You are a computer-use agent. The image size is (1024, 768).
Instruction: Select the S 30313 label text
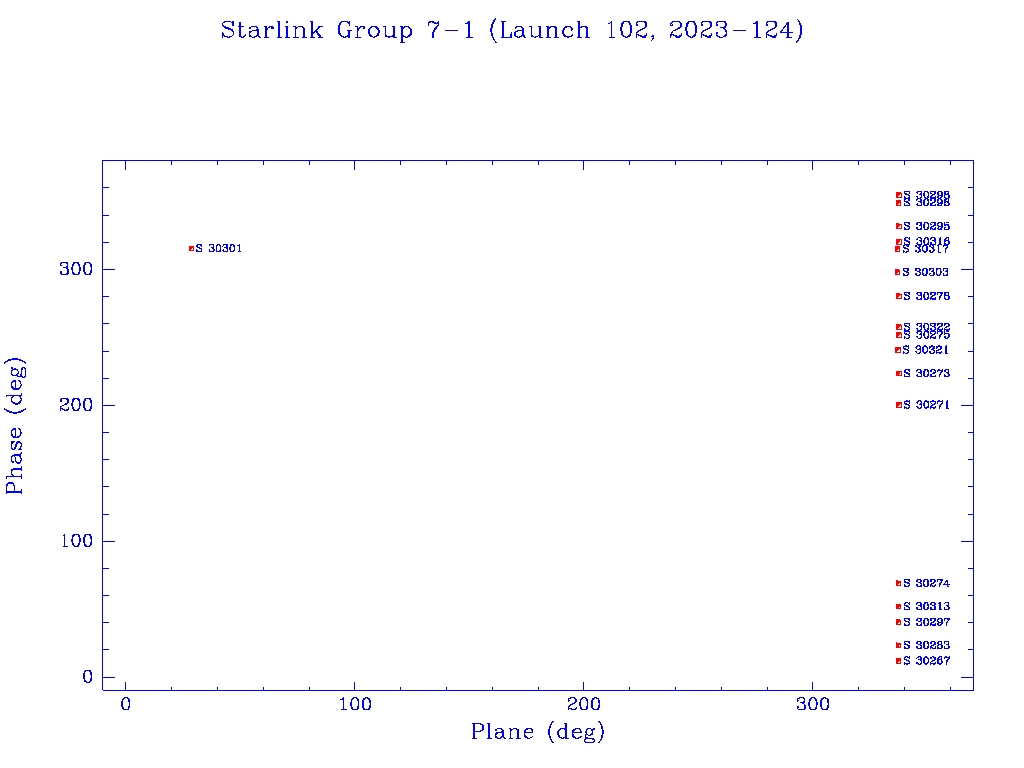click(x=927, y=607)
